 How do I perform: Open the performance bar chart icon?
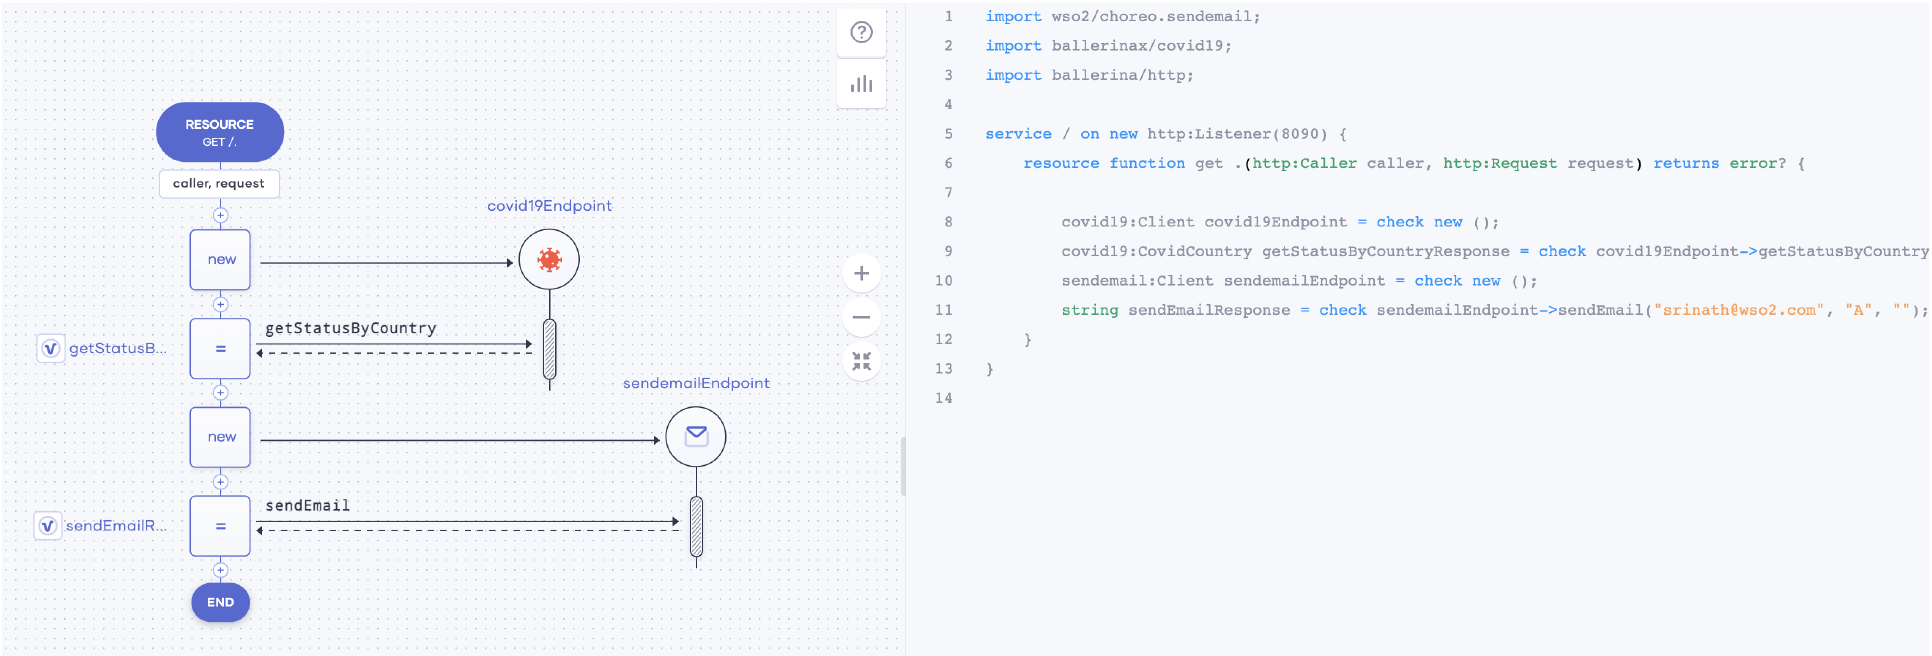pos(861,84)
